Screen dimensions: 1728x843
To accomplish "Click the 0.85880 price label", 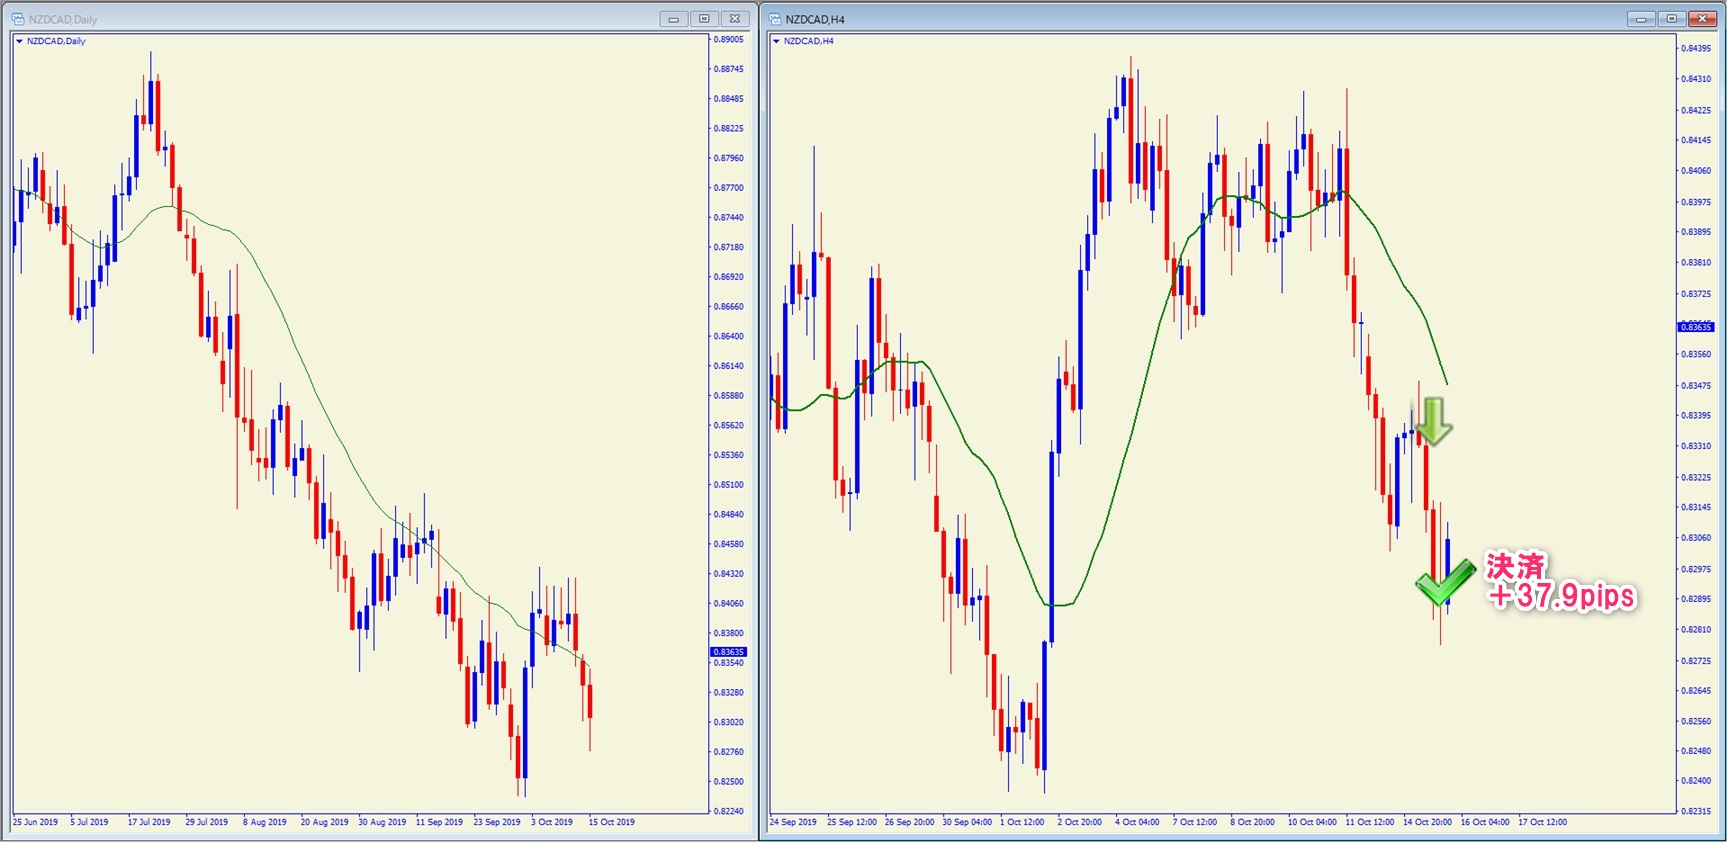I will (x=729, y=395).
